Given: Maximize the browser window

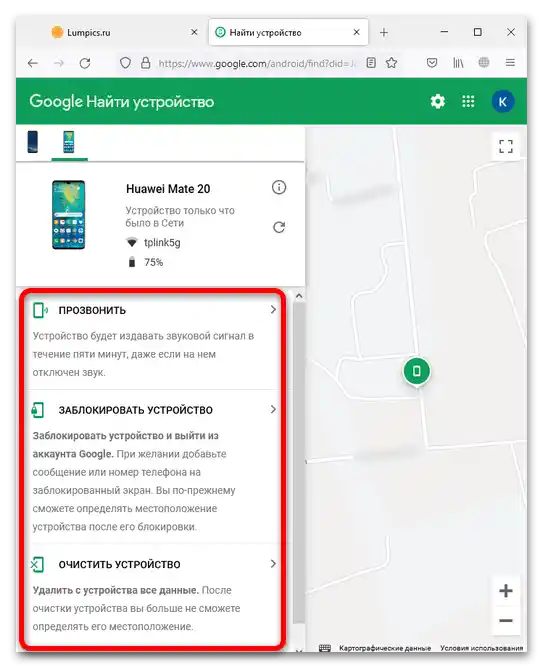Looking at the screenshot, I should [478, 32].
